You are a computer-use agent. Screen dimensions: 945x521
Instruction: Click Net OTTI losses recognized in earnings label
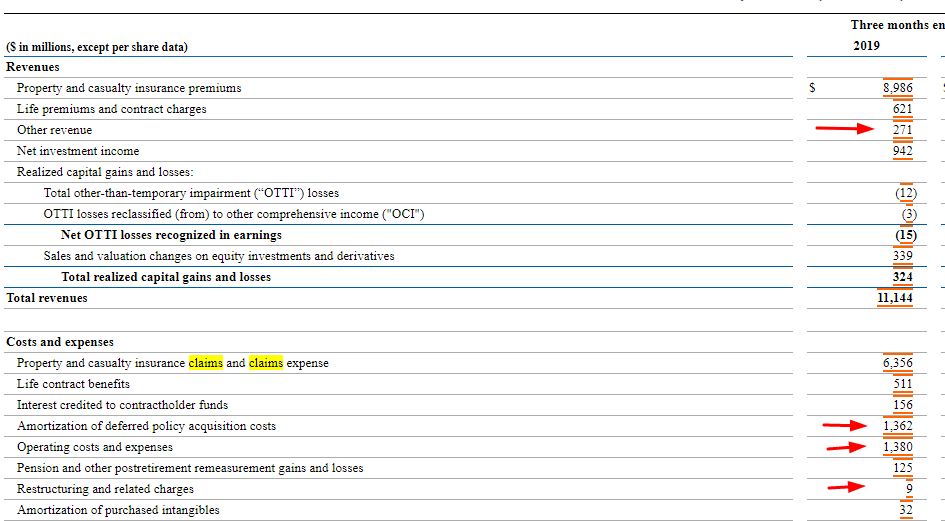[171, 235]
